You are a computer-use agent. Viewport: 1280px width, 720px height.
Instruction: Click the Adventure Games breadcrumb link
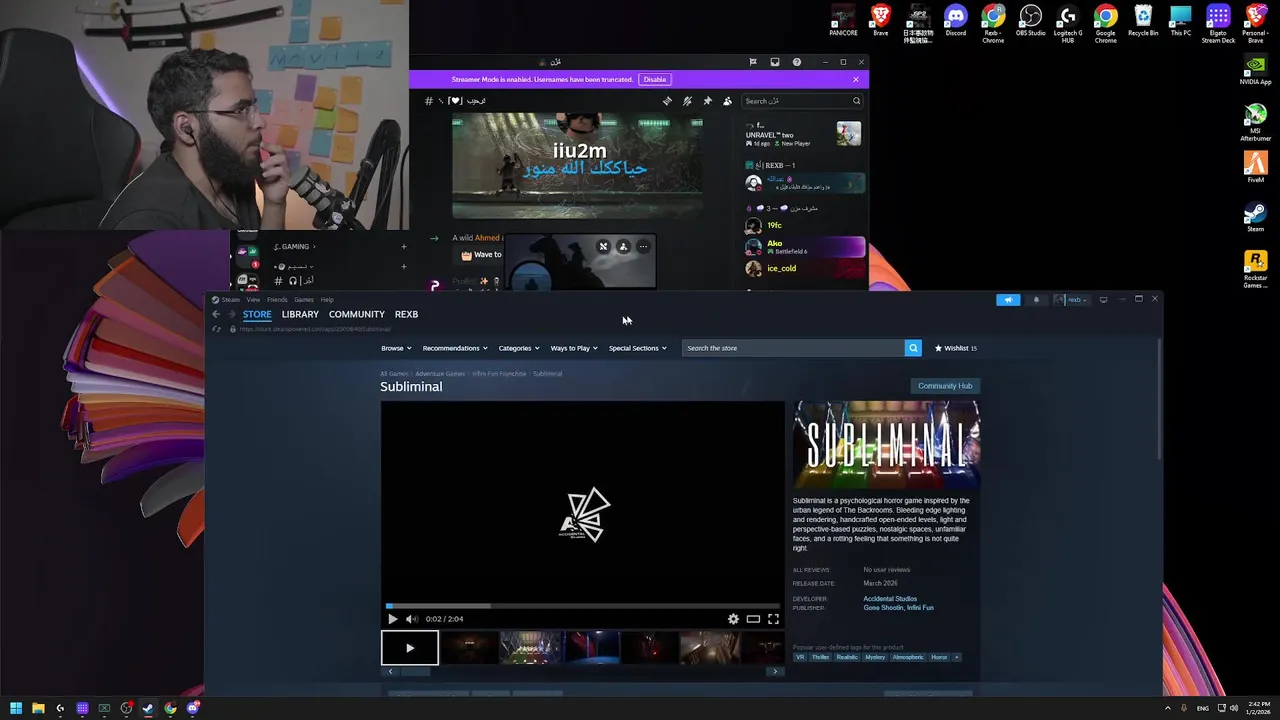click(440, 374)
